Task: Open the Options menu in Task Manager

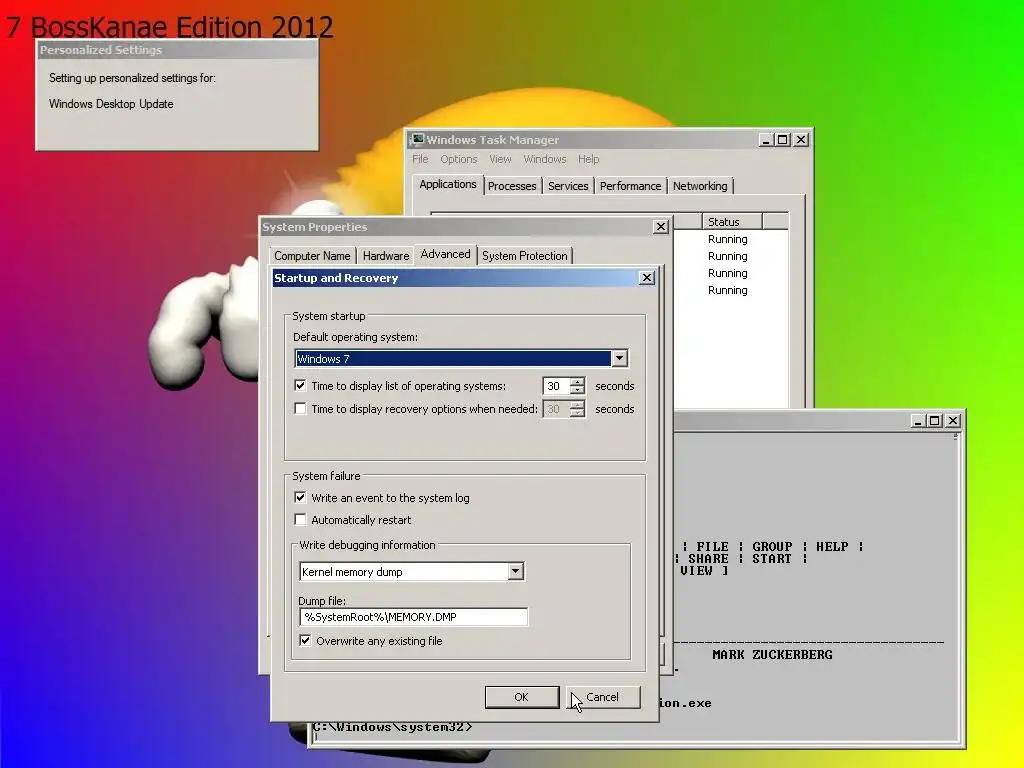Action: [x=458, y=159]
